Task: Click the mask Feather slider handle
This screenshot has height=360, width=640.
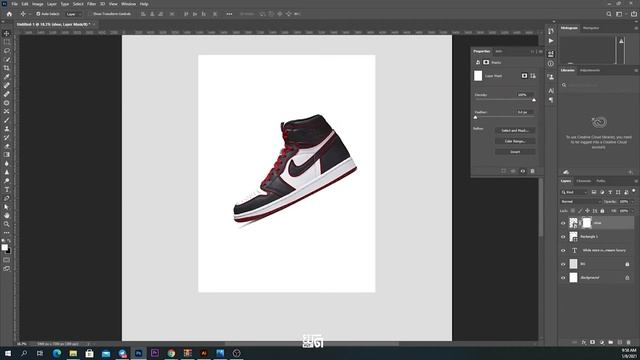Action: (476, 118)
